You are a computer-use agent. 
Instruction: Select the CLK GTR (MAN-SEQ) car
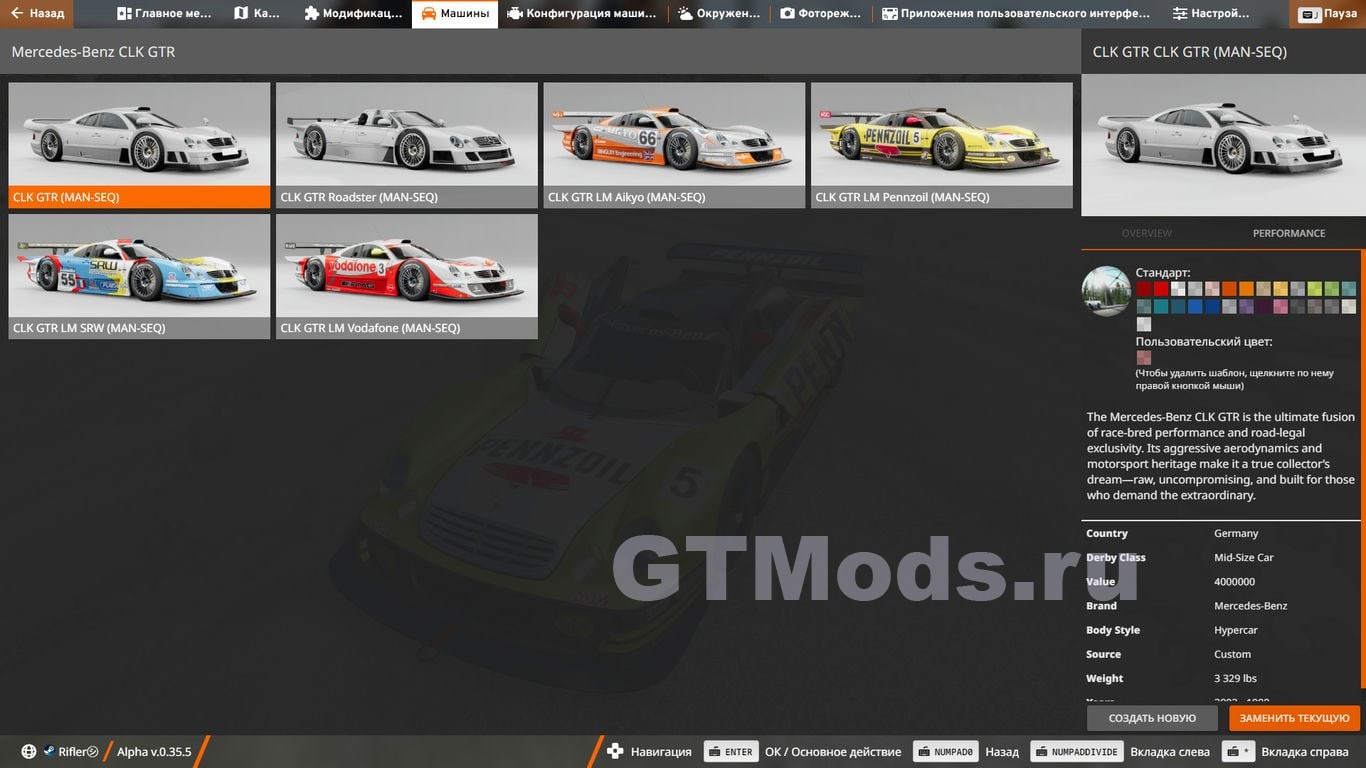[x=139, y=145]
